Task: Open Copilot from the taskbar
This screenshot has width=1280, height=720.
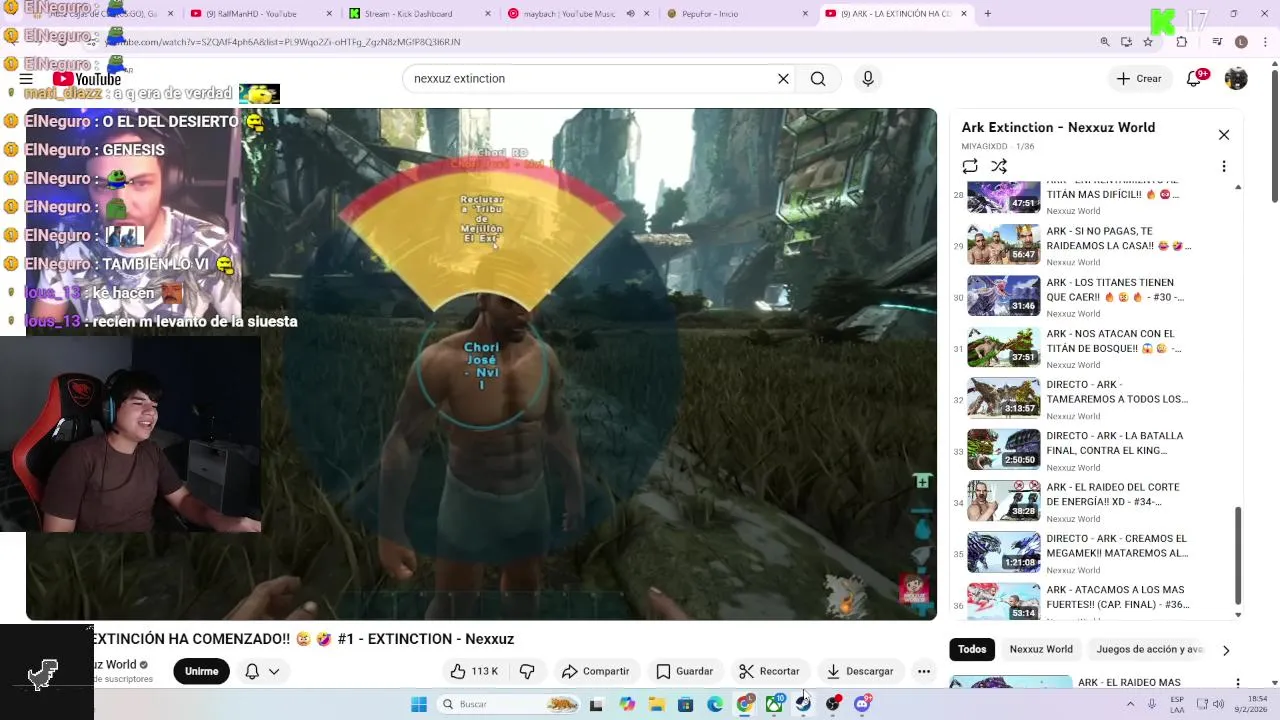Action: click(x=627, y=704)
